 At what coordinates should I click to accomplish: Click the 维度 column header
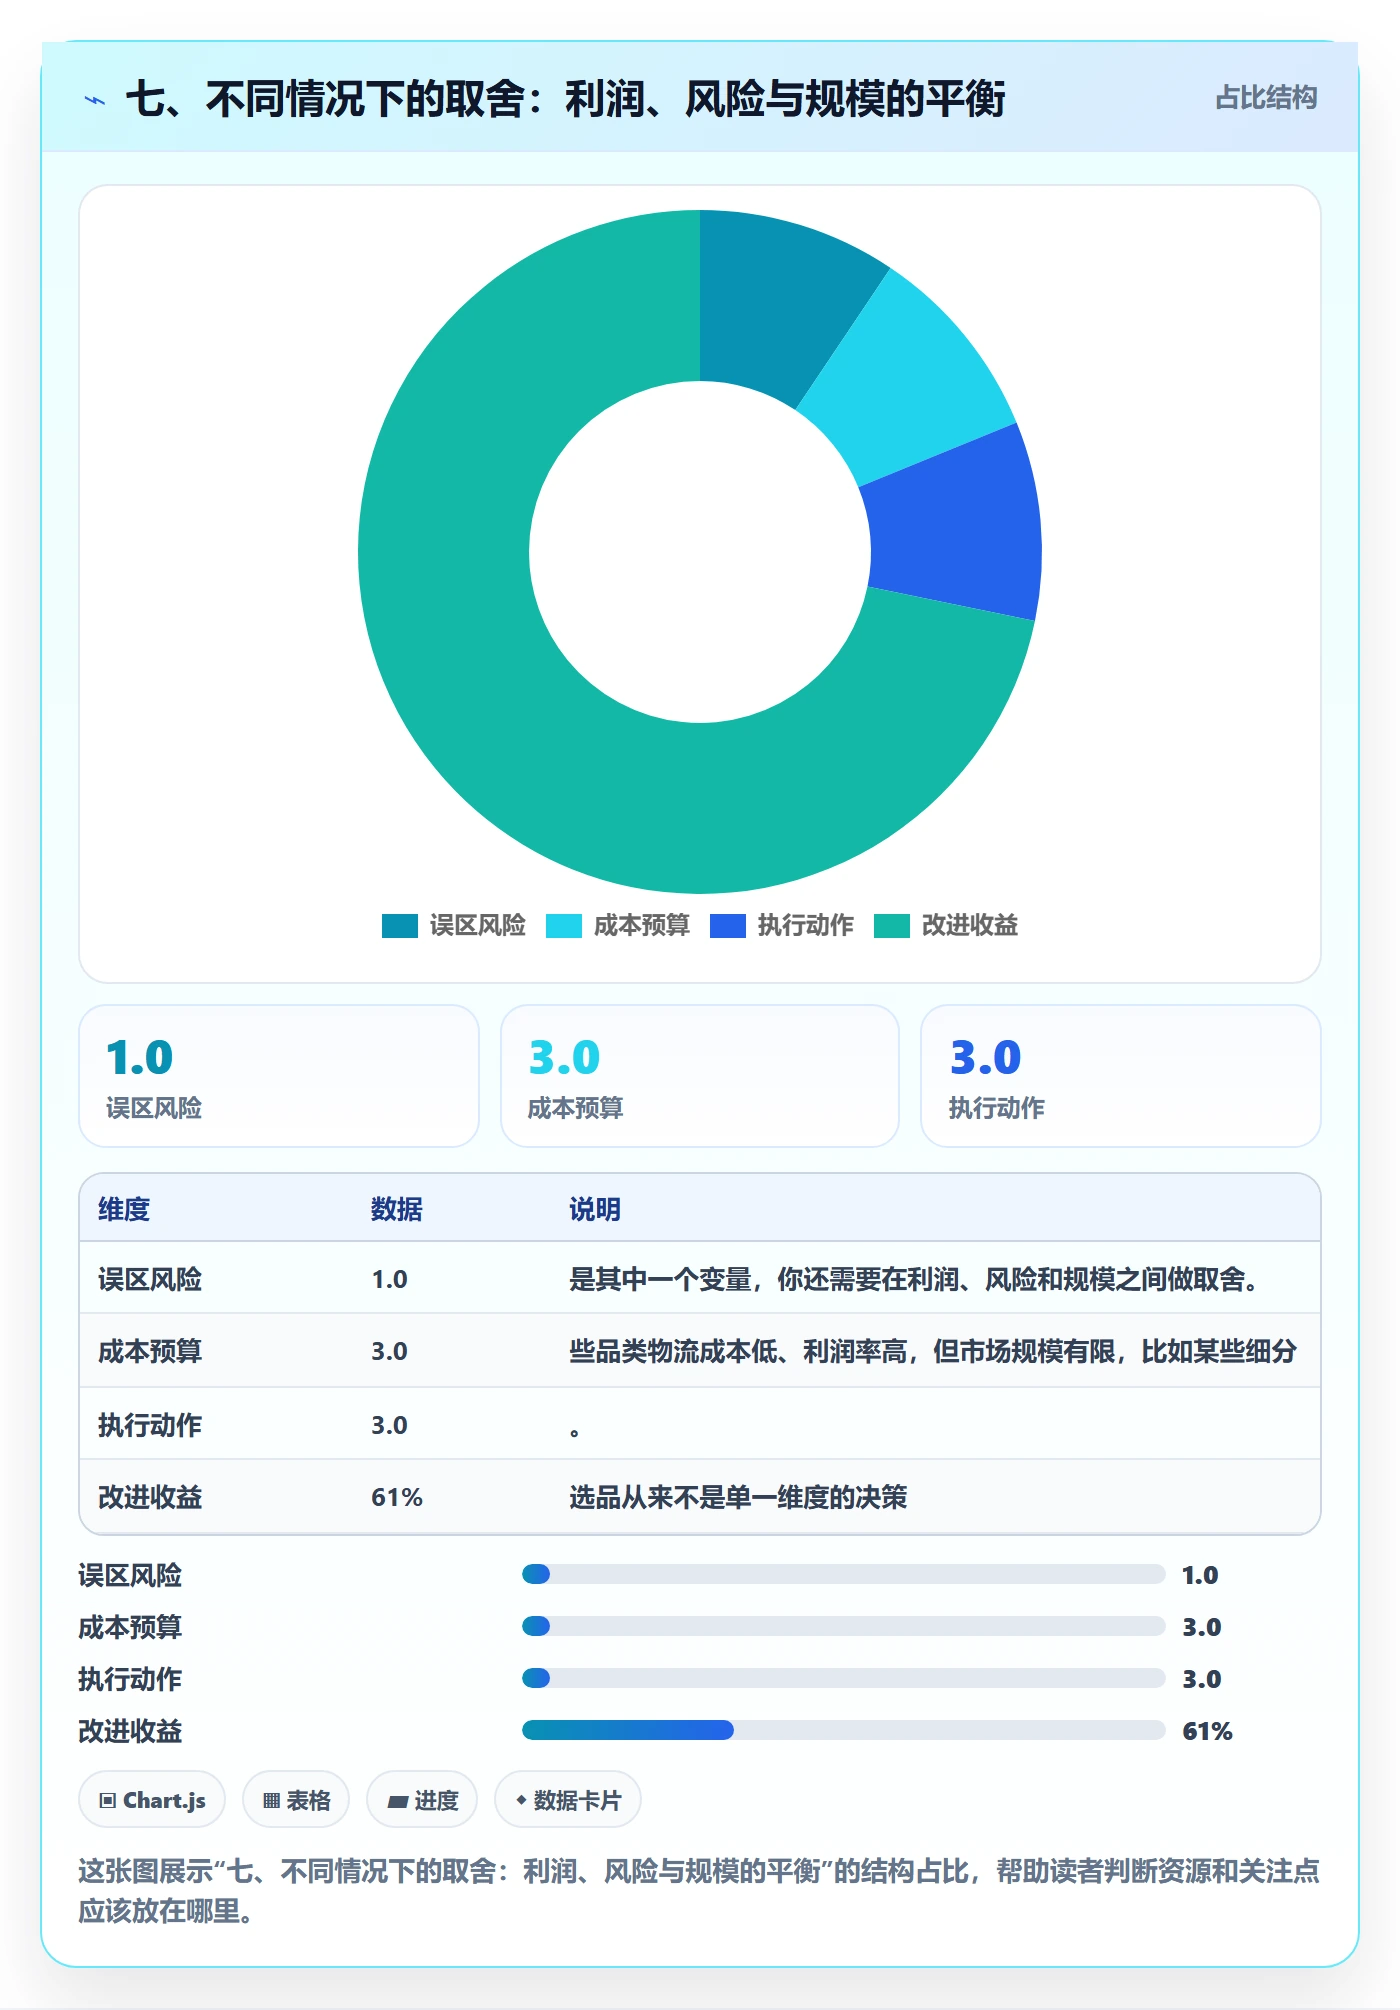tap(124, 1209)
